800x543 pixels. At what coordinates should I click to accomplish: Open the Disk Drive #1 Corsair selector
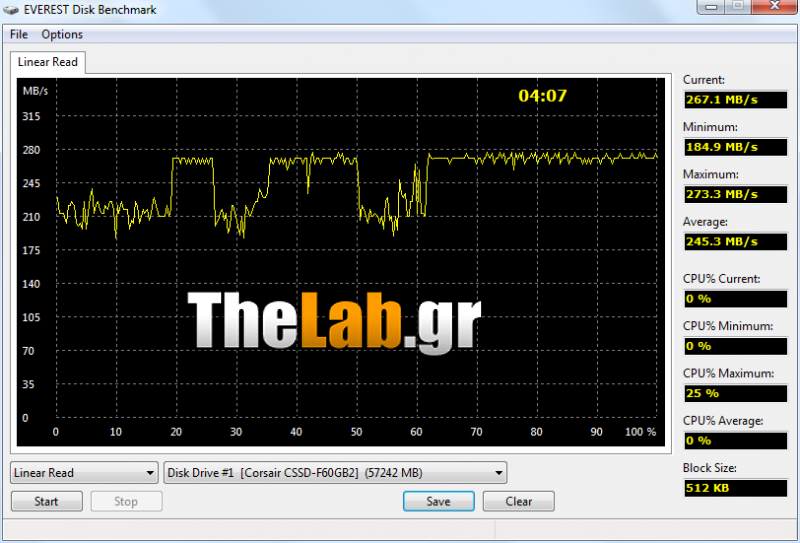tap(335, 473)
